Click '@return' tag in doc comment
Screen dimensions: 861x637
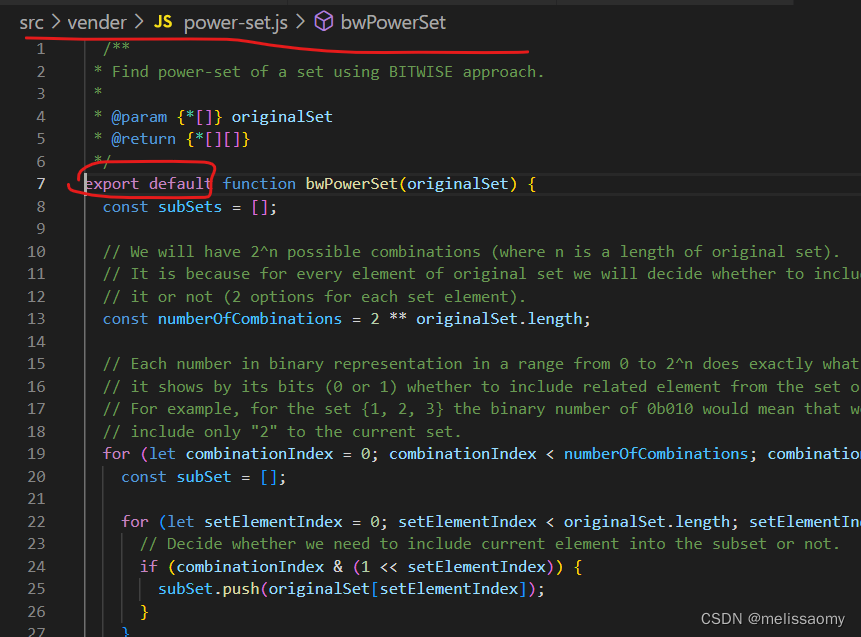click(144, 139)
